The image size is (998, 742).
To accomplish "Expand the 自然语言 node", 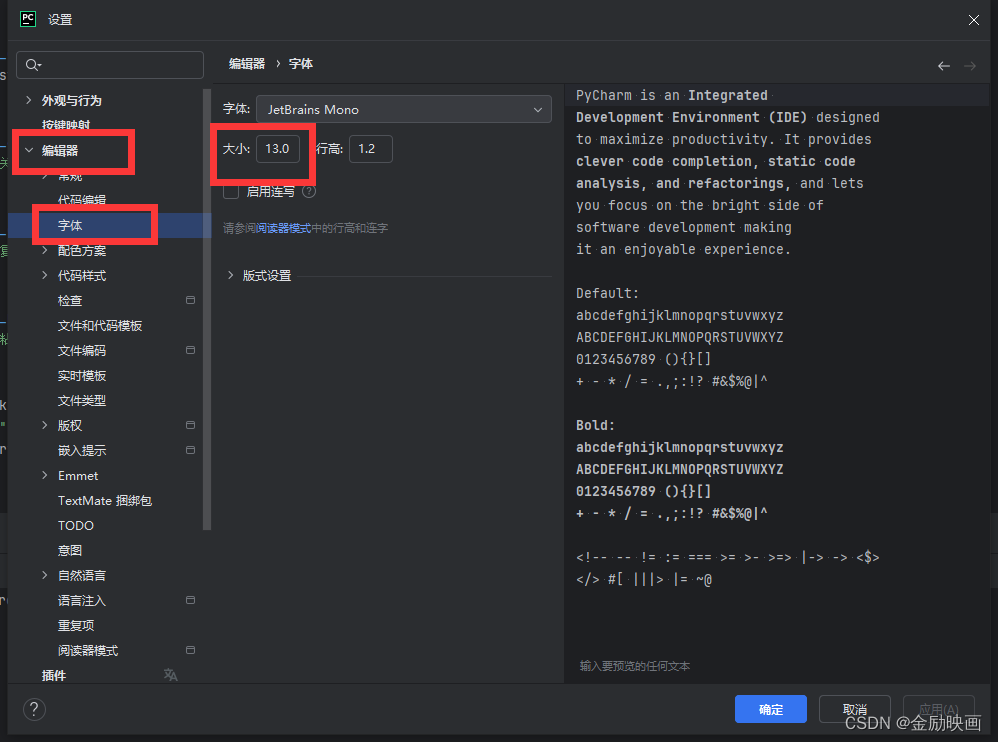I will [x=45, y=575].
